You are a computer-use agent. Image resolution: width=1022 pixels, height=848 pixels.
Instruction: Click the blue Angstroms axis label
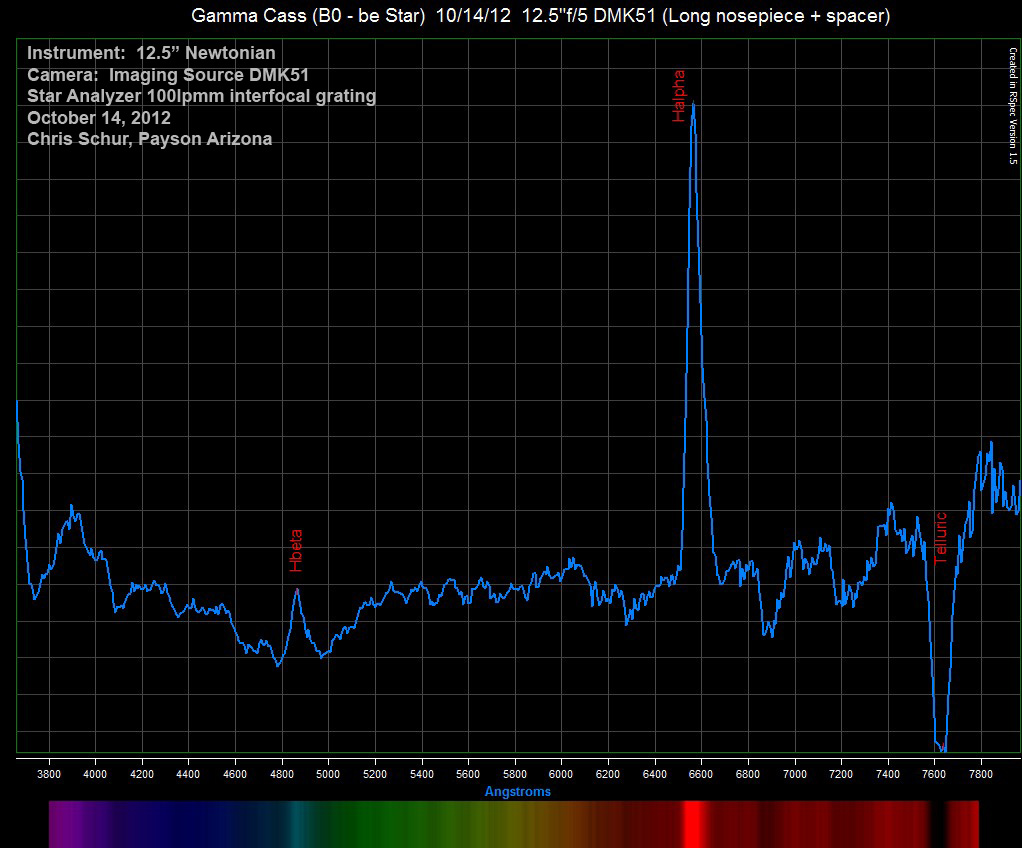pyautogui.click(x=517, y=791)
